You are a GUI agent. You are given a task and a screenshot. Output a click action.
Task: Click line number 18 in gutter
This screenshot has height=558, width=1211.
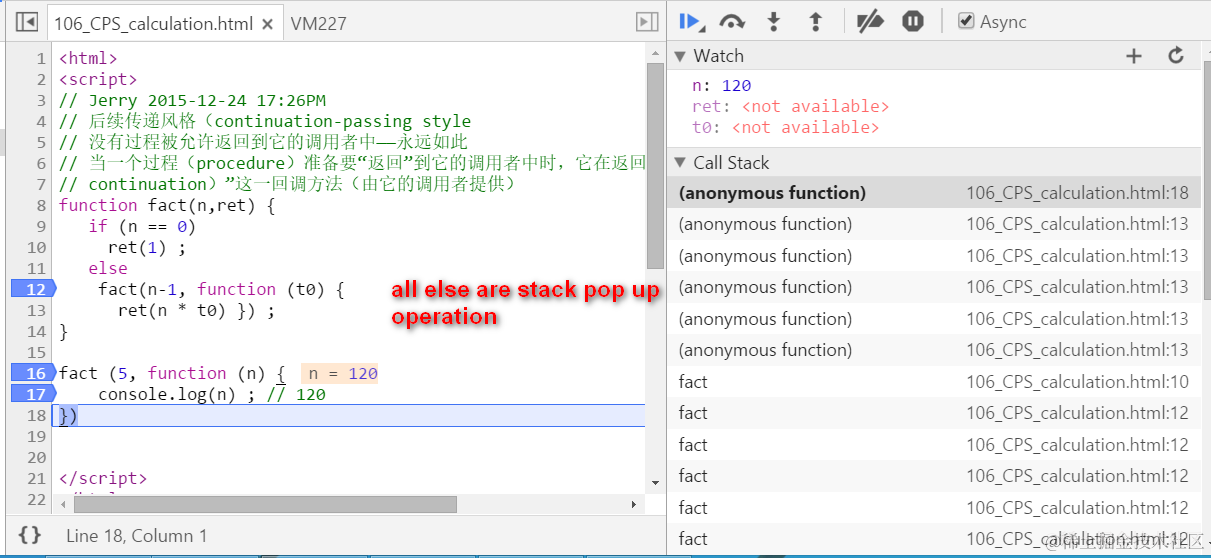click(36, 415)
